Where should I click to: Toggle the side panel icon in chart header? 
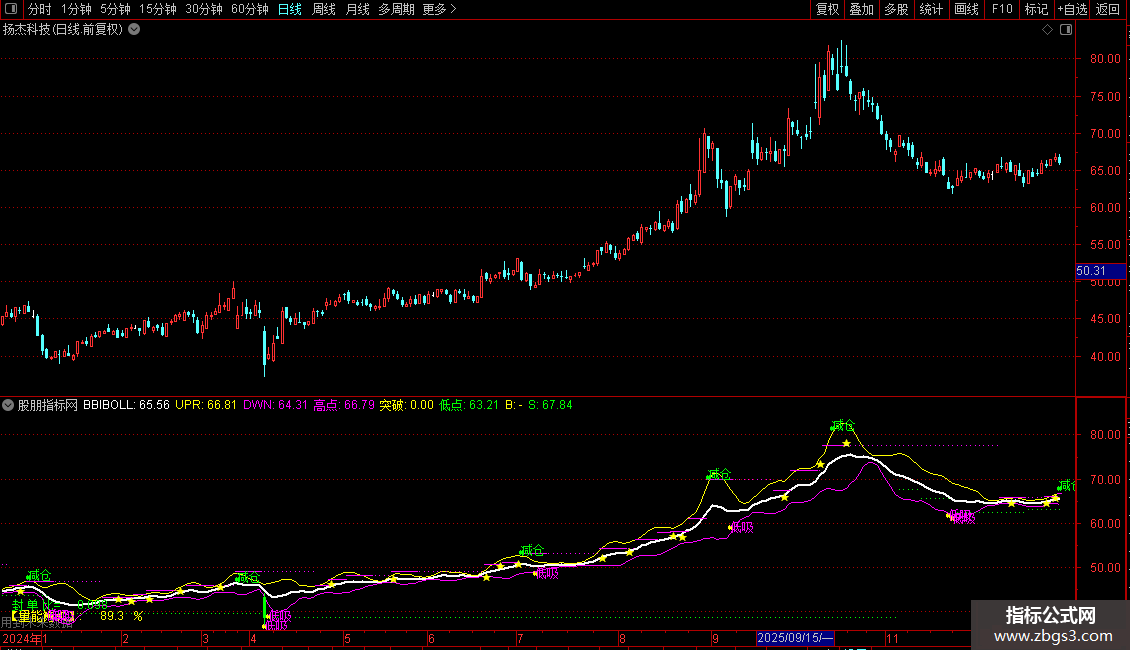[x=1066, y=30]
